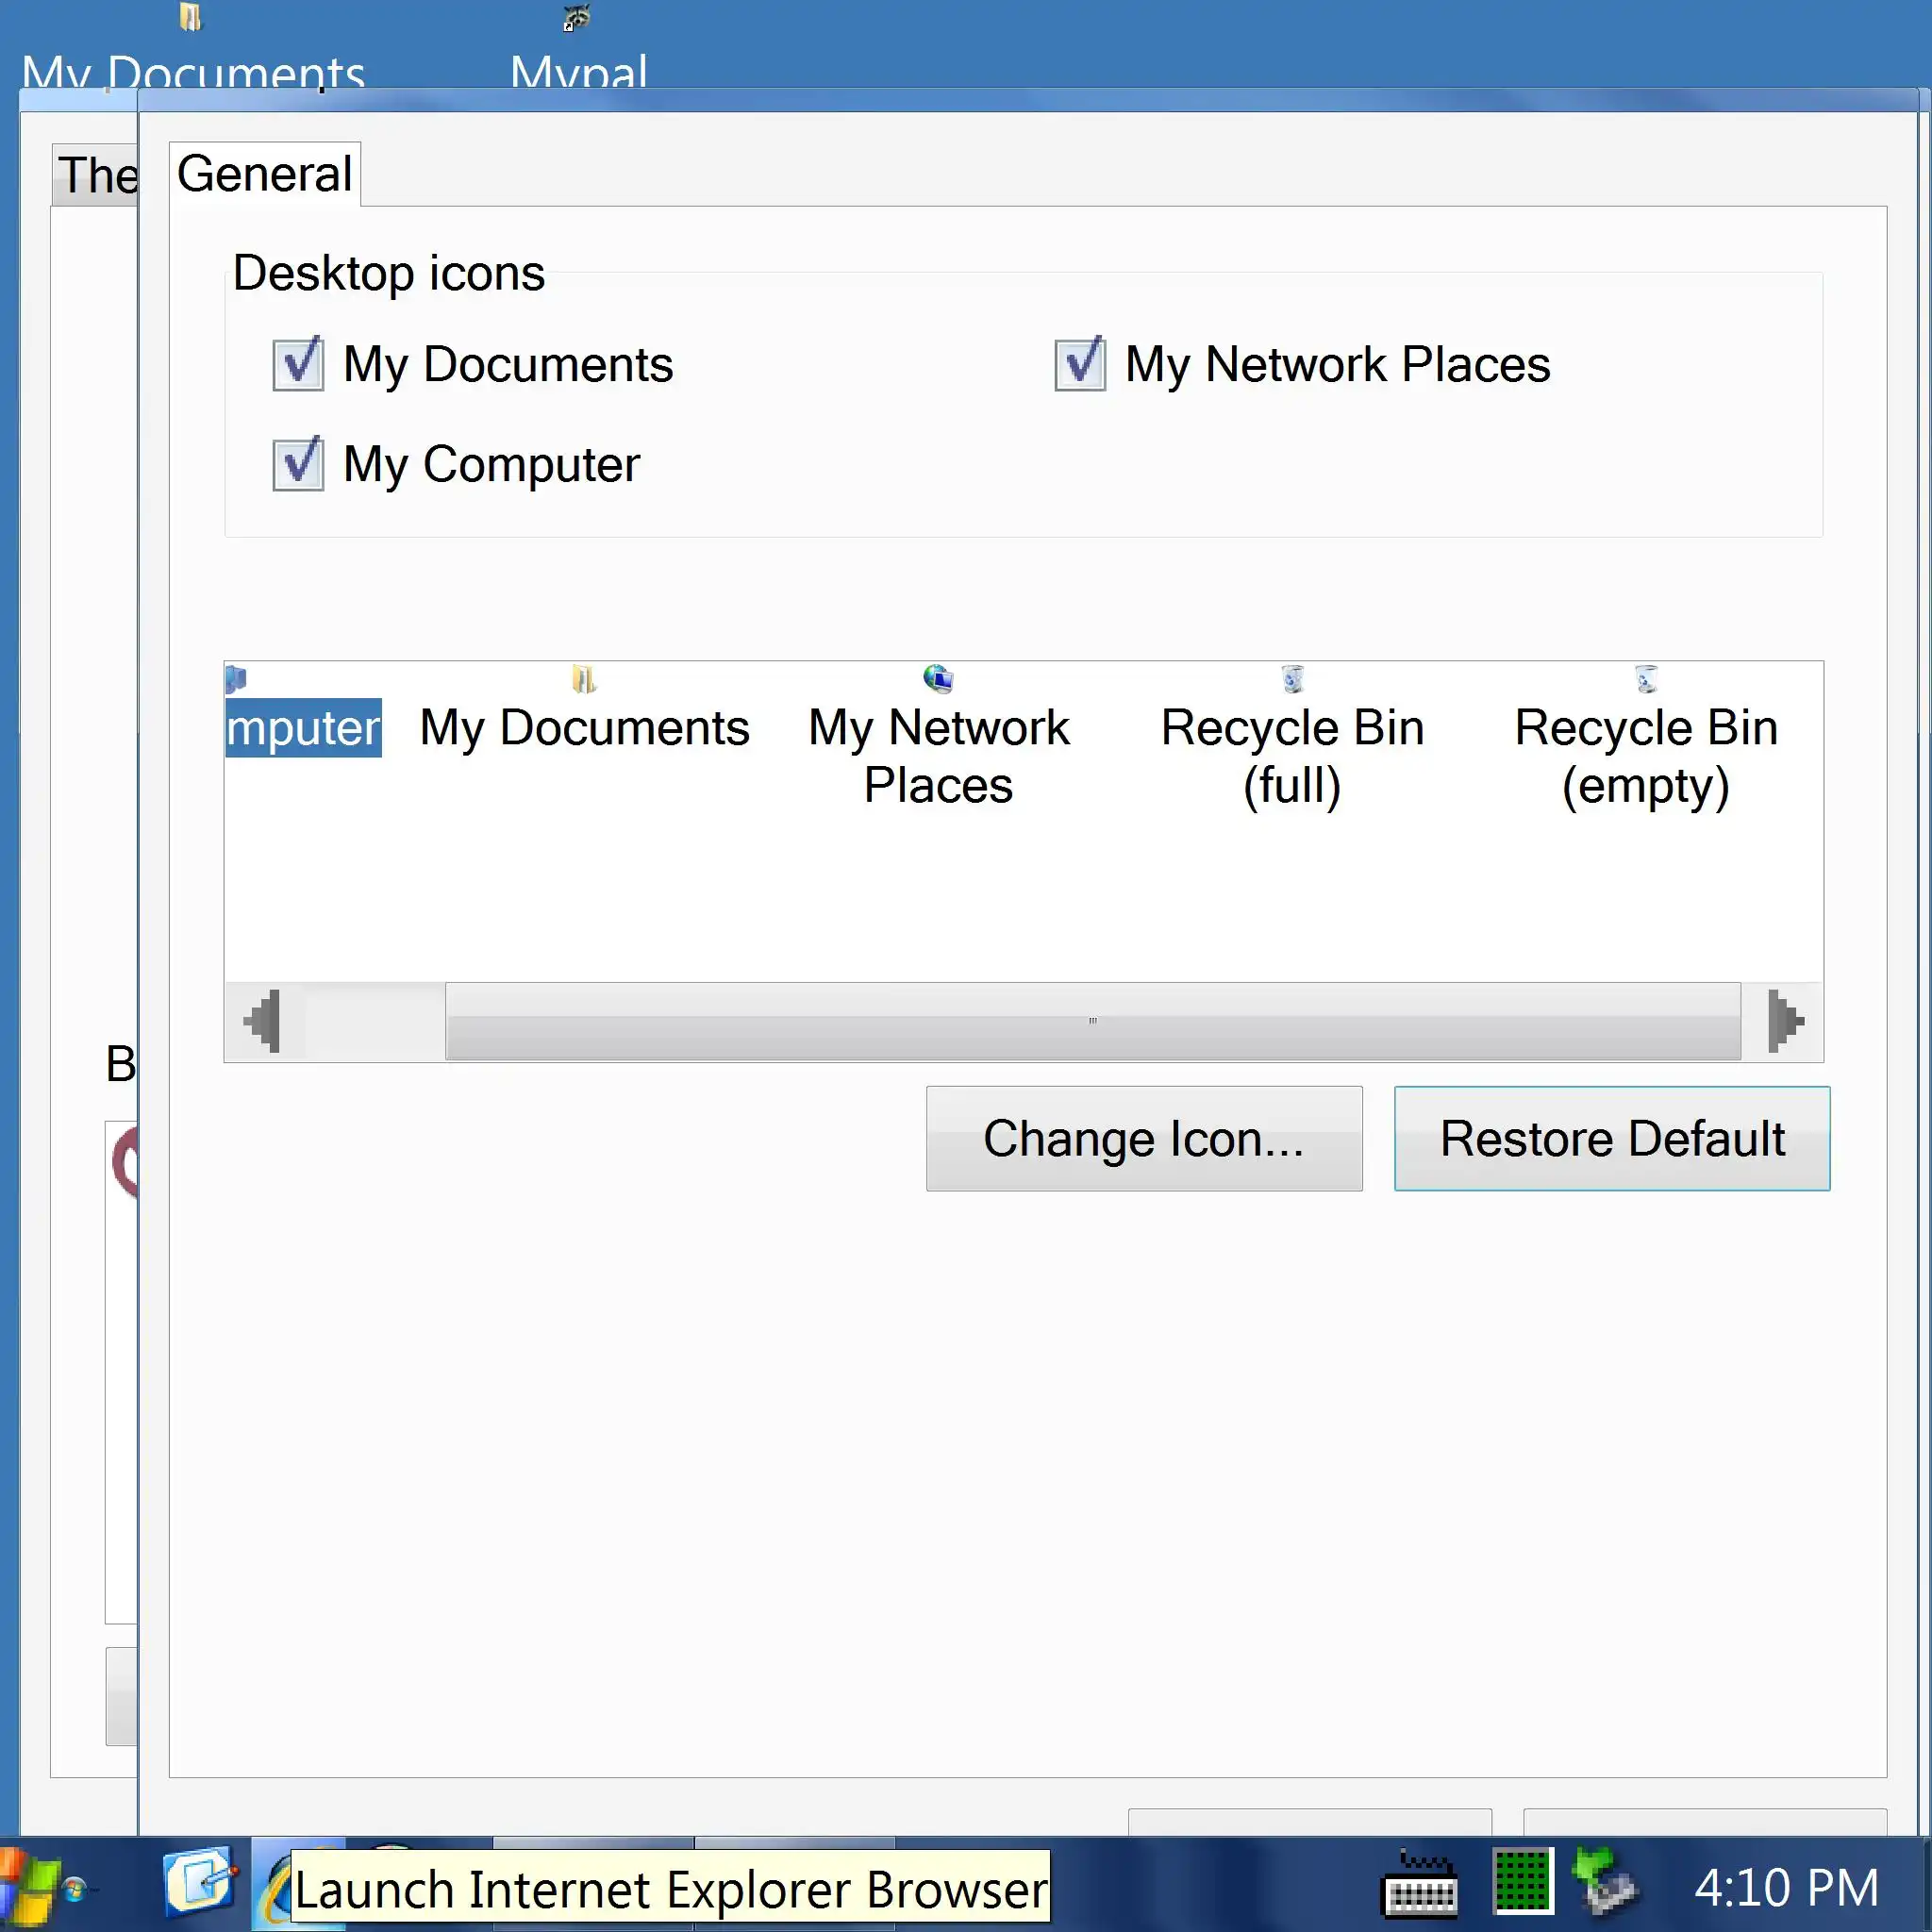Click the Show Desktop quick launch icon
1932x1932 pixels.
200,1882
